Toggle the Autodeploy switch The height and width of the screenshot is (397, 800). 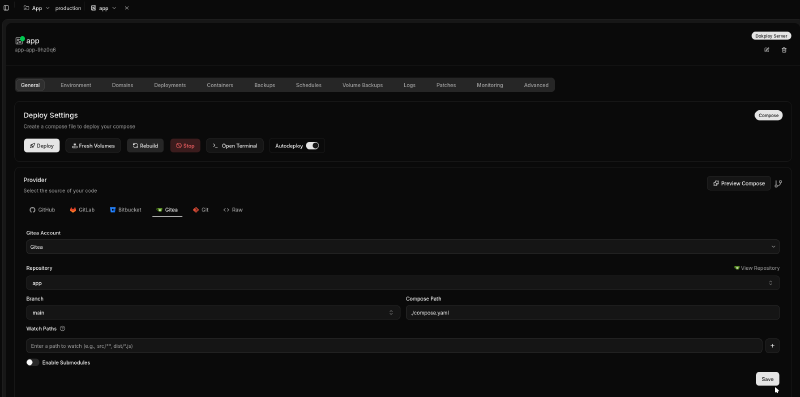click(312, 146)
